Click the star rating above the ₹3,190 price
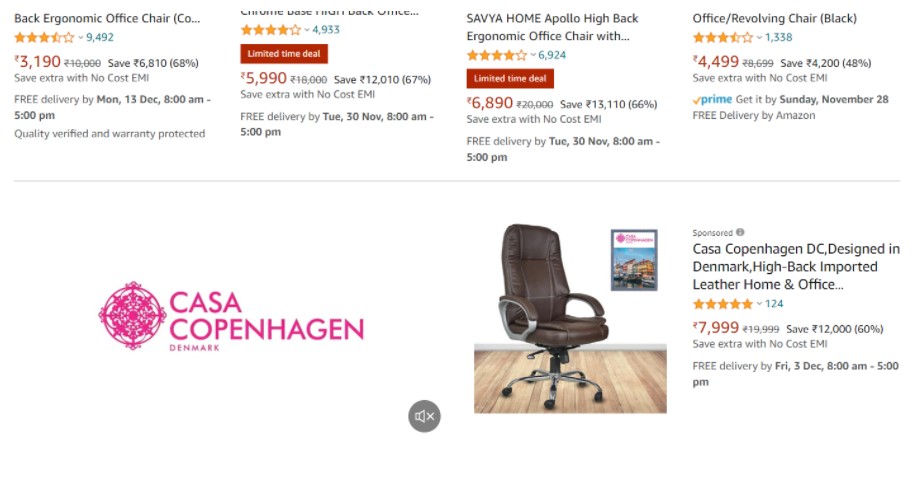The image size is (915, 478). [44, 37]
